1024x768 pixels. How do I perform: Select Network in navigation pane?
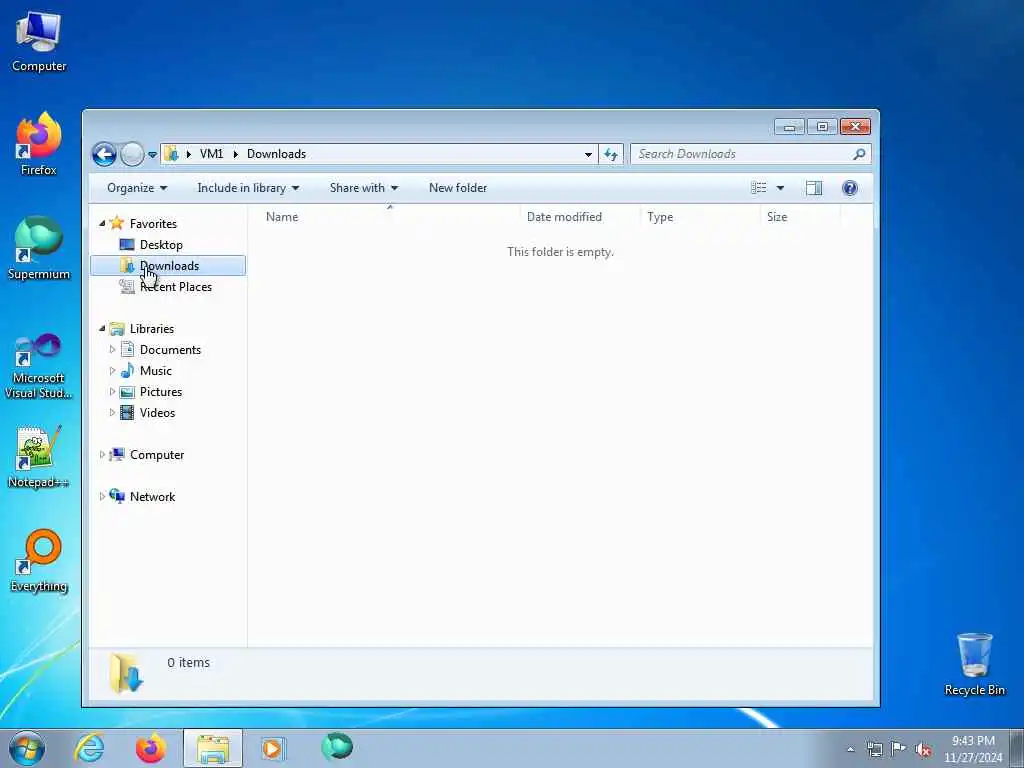[152, 496]
